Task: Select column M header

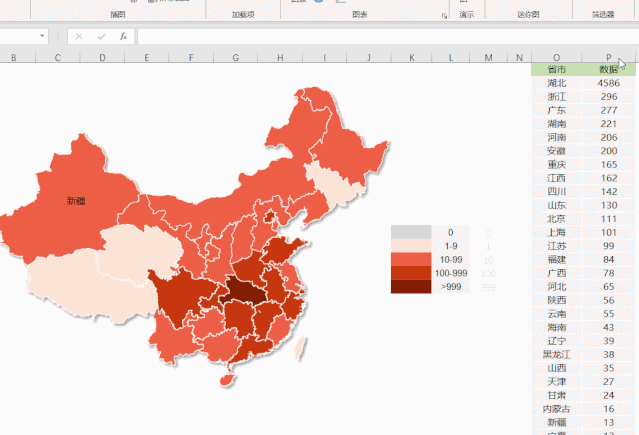Action: point(488,57)
